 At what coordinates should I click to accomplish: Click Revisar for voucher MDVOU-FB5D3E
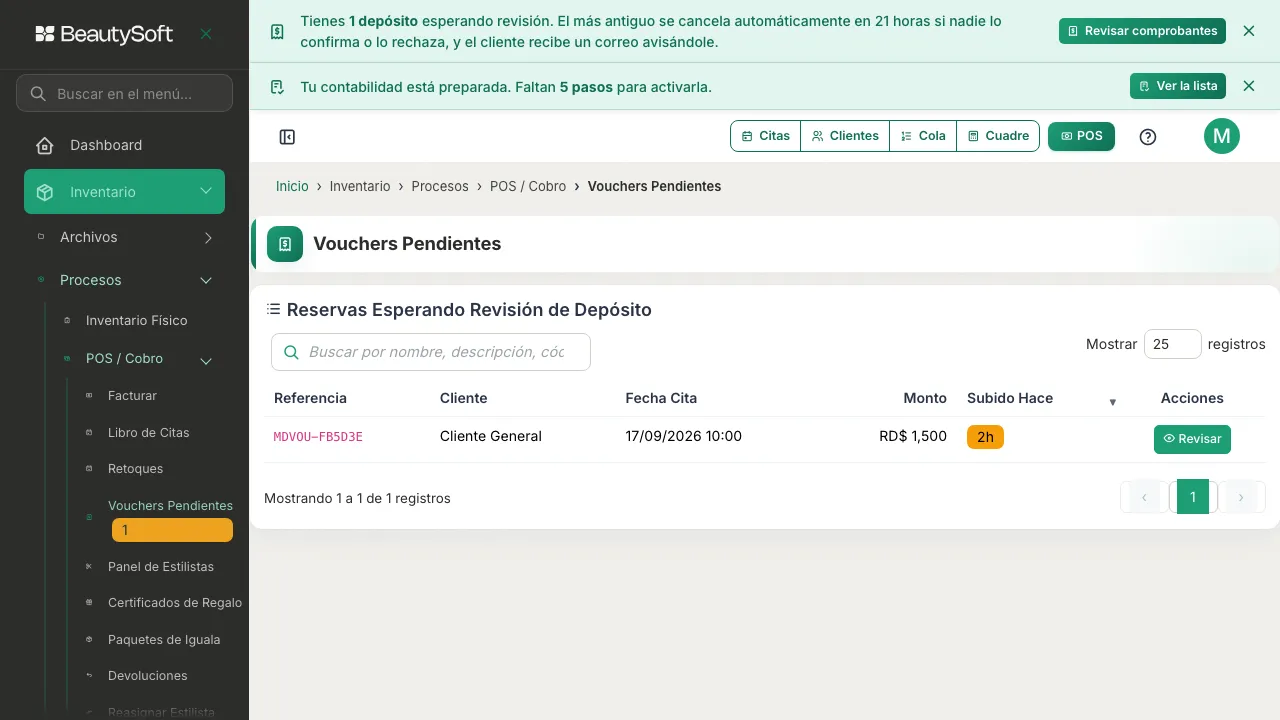1192,439
